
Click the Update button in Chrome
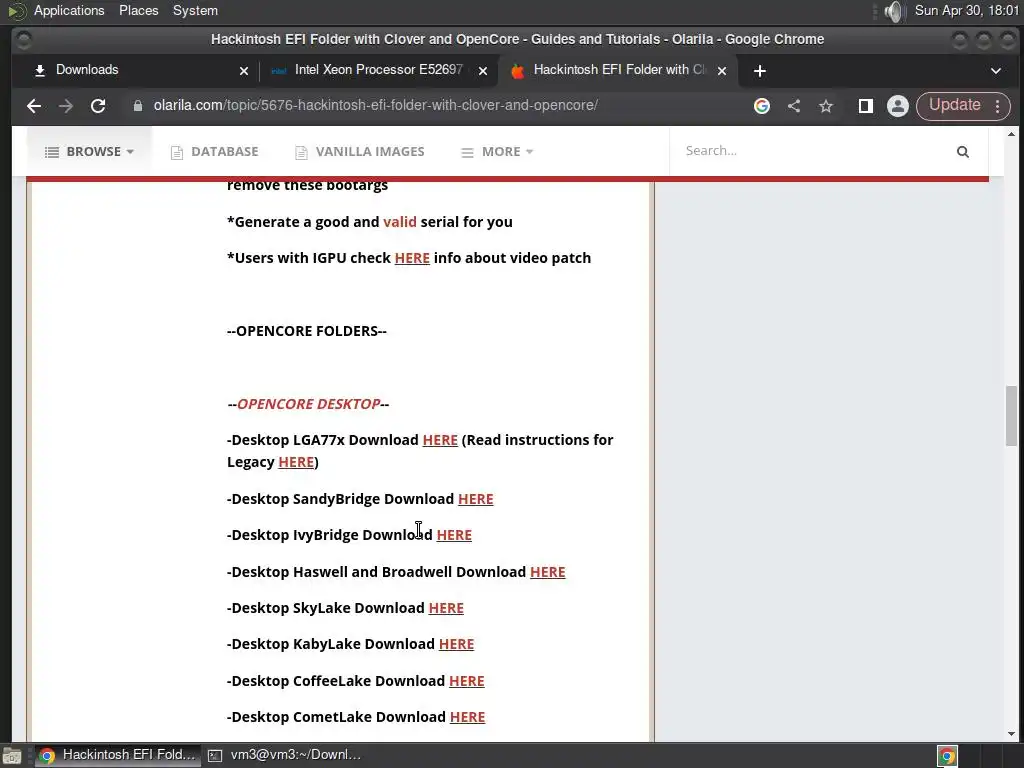point(955,105)
